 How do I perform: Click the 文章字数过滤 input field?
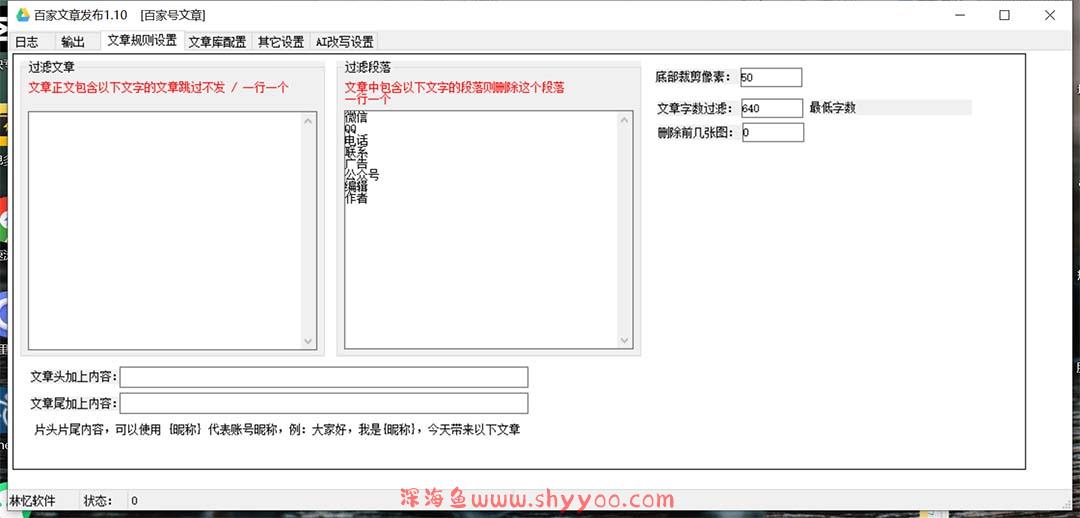click(771, 108)
